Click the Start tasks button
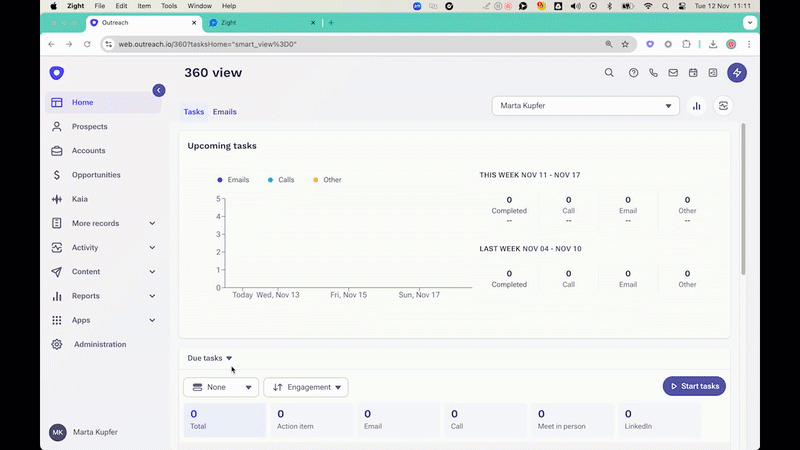Screen dimensions: 800x450 pyautogui.click(x=694, y=386)
